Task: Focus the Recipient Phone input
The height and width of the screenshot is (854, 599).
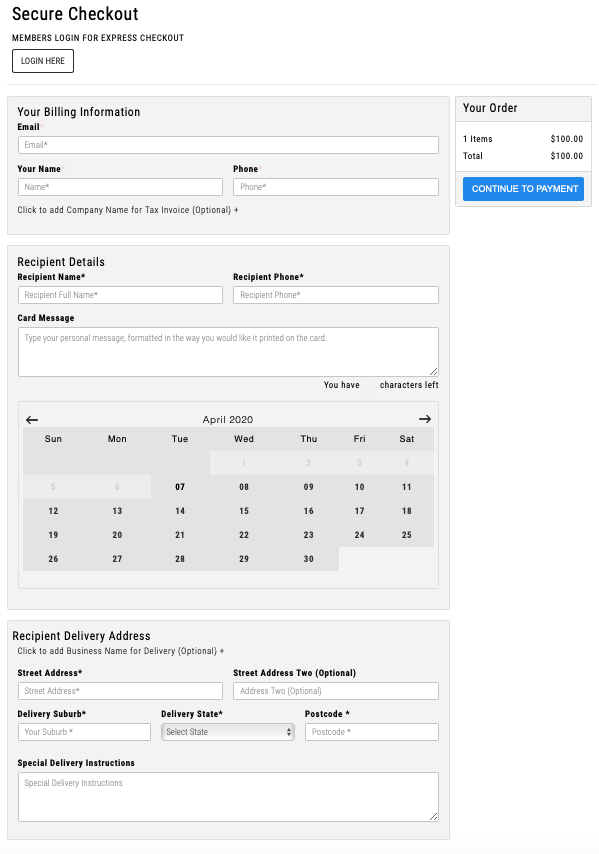Action: coord(336,295)
